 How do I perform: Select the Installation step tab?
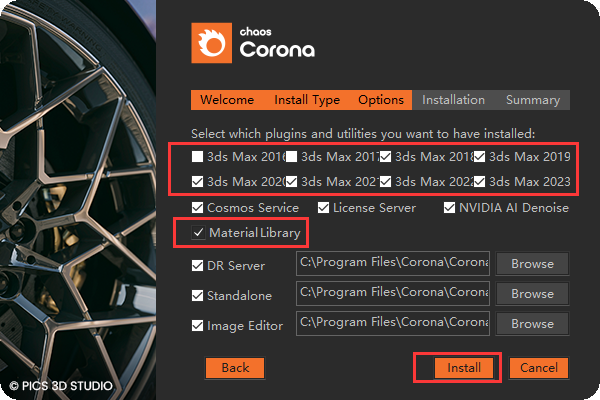click(x=453, y=100)
